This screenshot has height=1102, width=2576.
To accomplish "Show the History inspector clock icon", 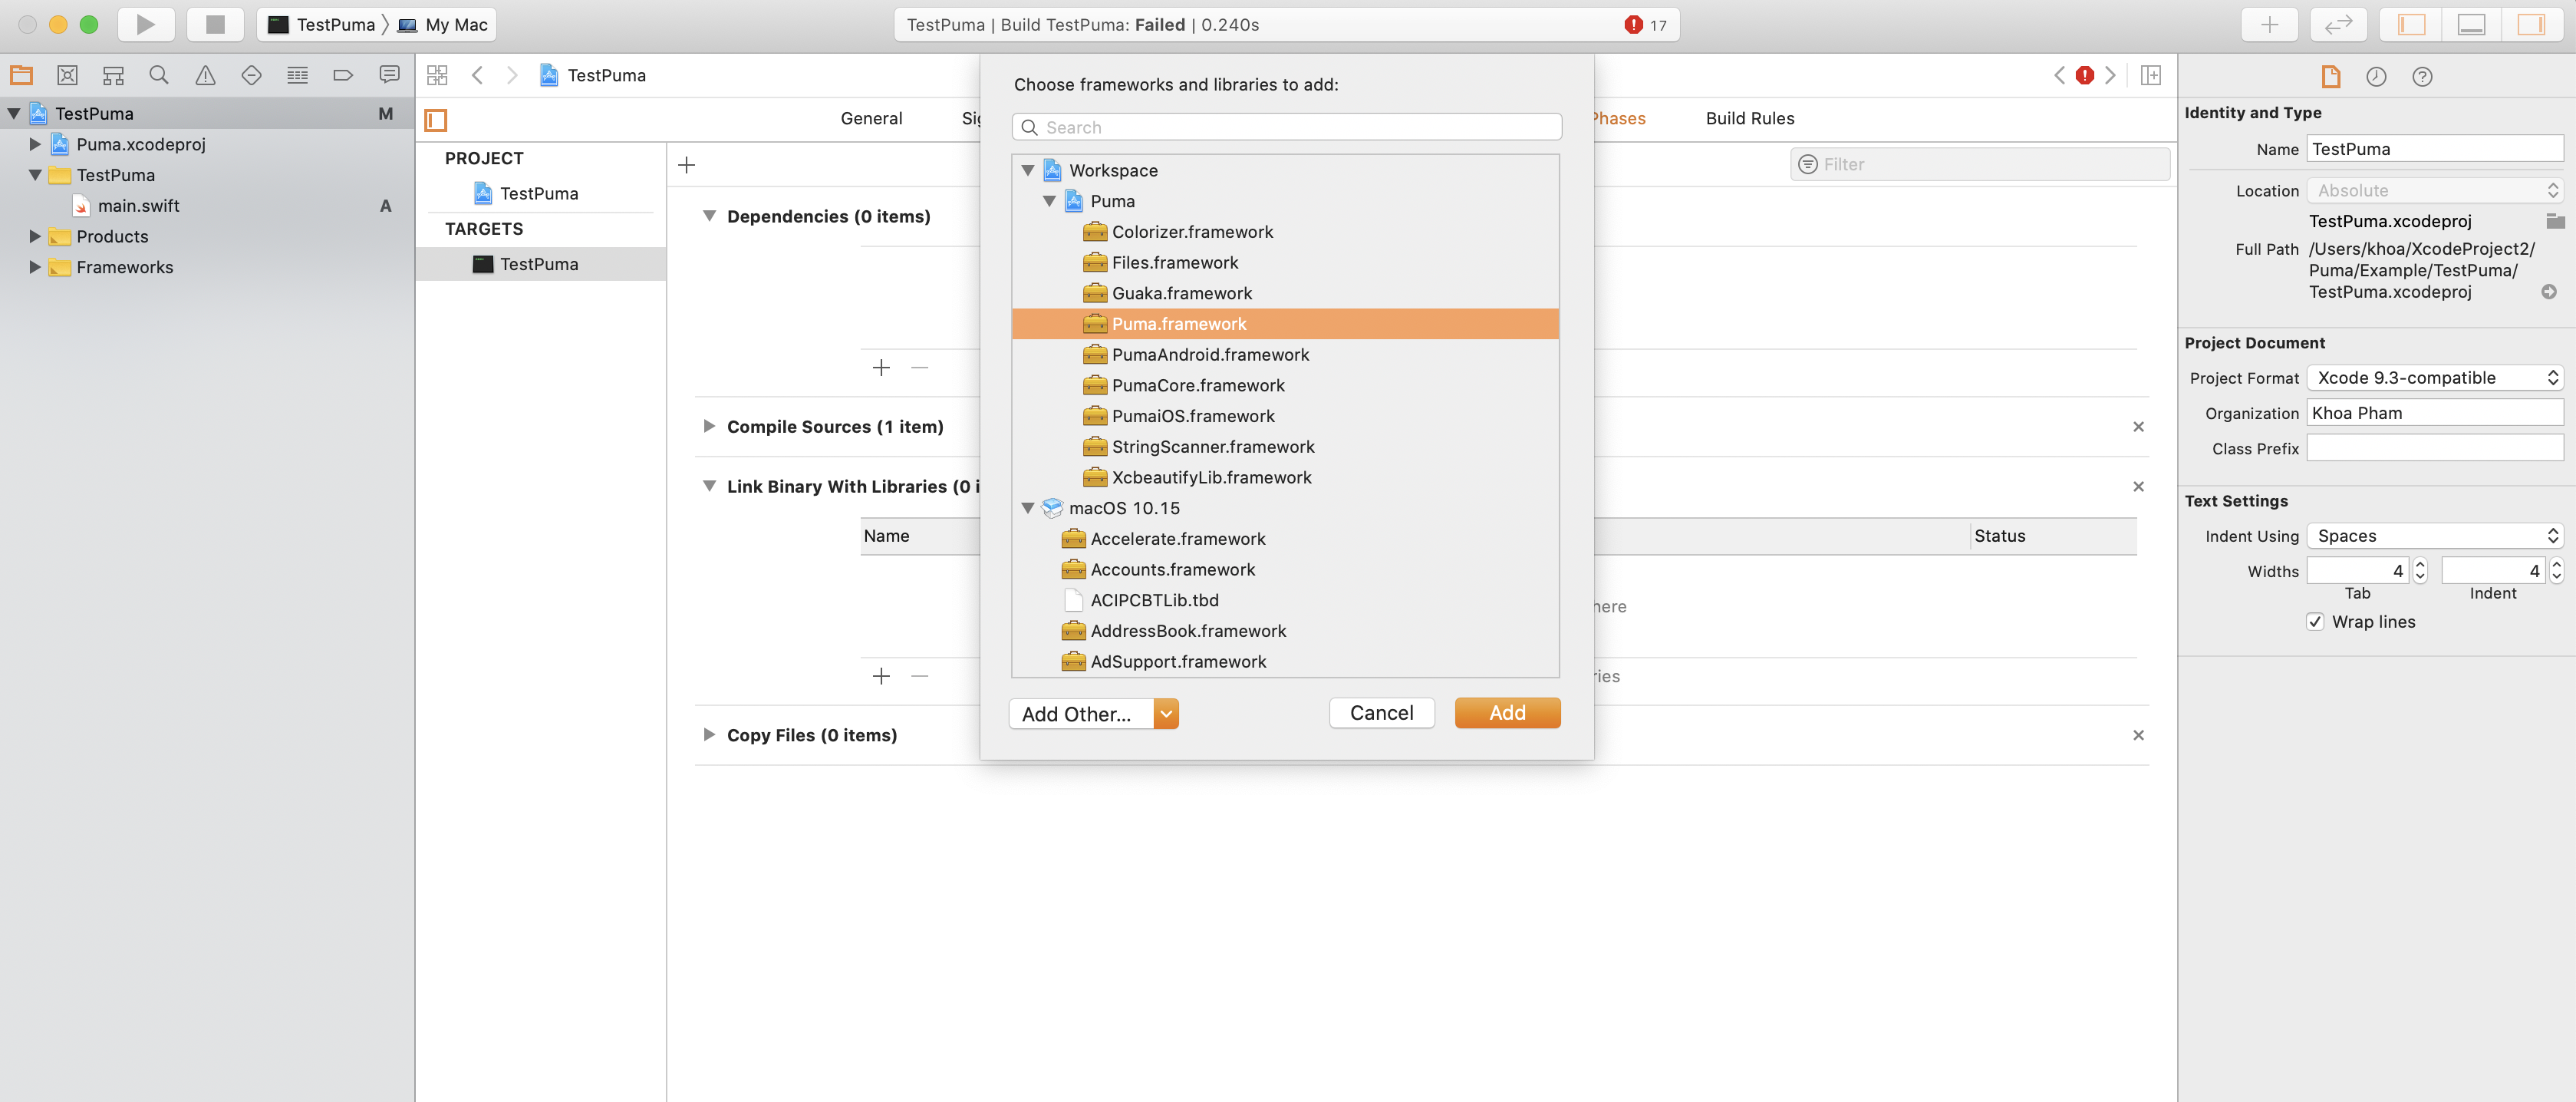I will (x=2376, y=76).
